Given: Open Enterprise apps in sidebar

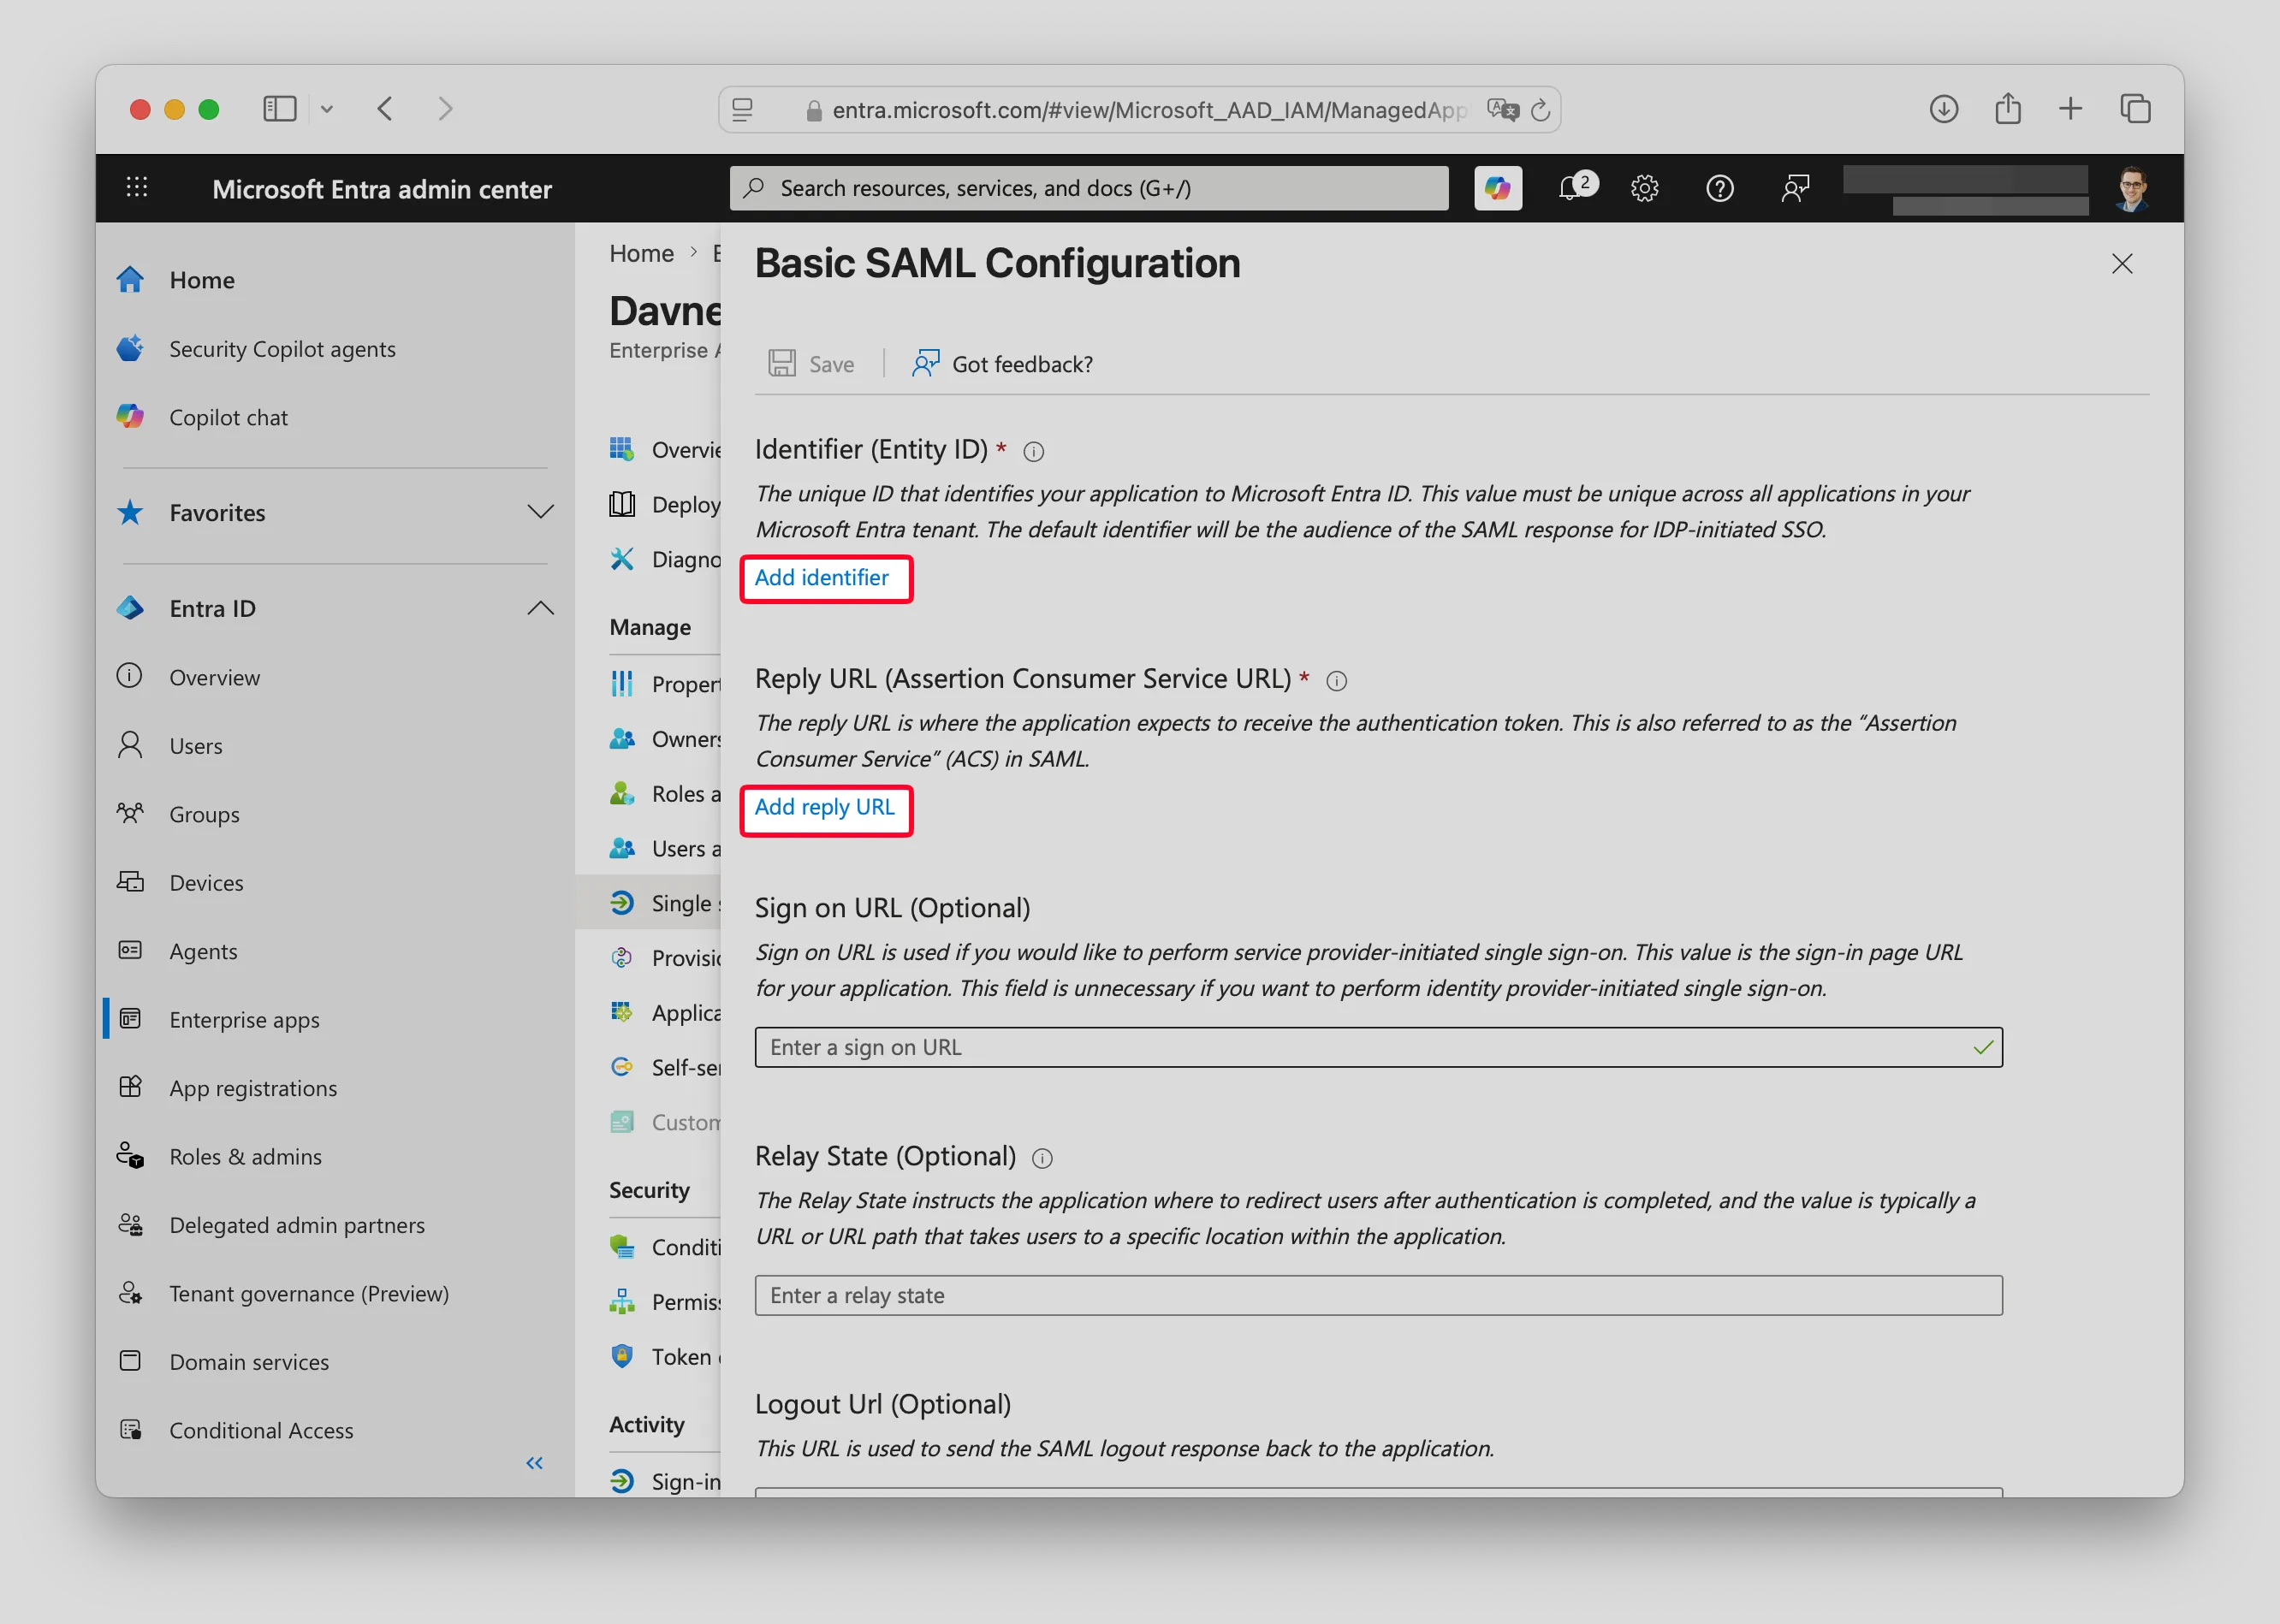Looking at the screenshot, I should pyautogui.click(x=244, y=1020).
